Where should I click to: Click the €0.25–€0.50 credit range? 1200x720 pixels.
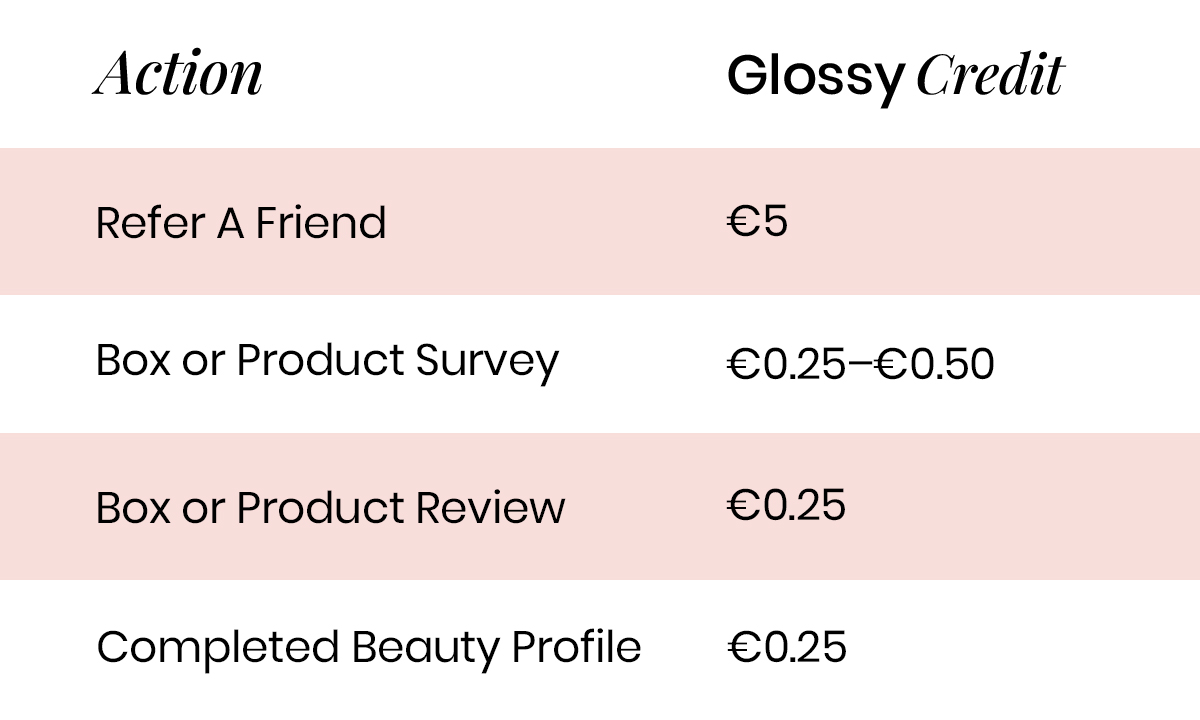pos(861,365)
